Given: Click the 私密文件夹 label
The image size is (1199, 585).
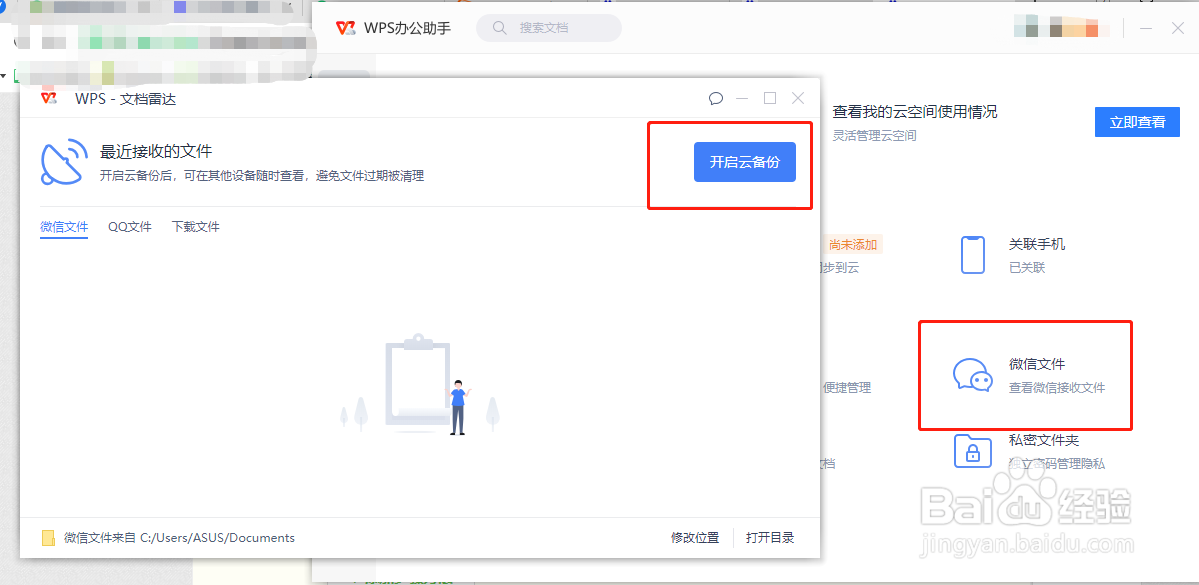Looking at the screenshot, I should pos(1044,441).
